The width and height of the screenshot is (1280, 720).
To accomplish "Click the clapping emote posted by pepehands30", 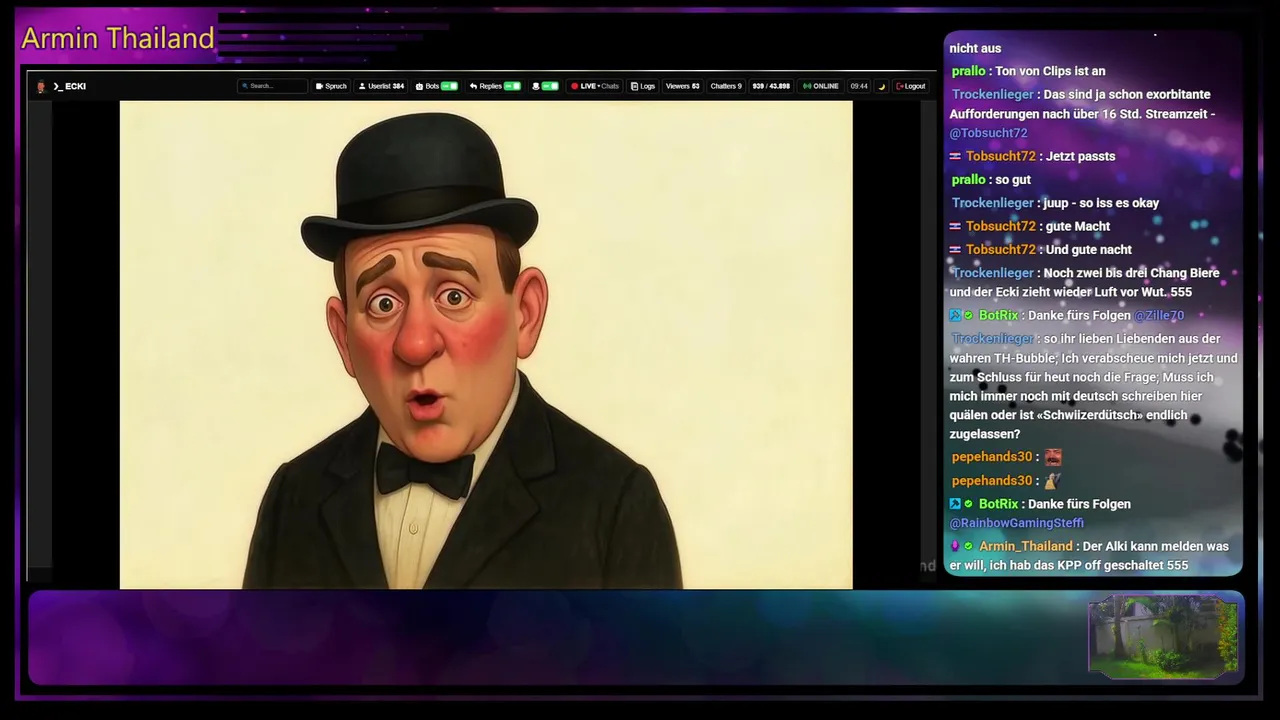I will 1052,480.
